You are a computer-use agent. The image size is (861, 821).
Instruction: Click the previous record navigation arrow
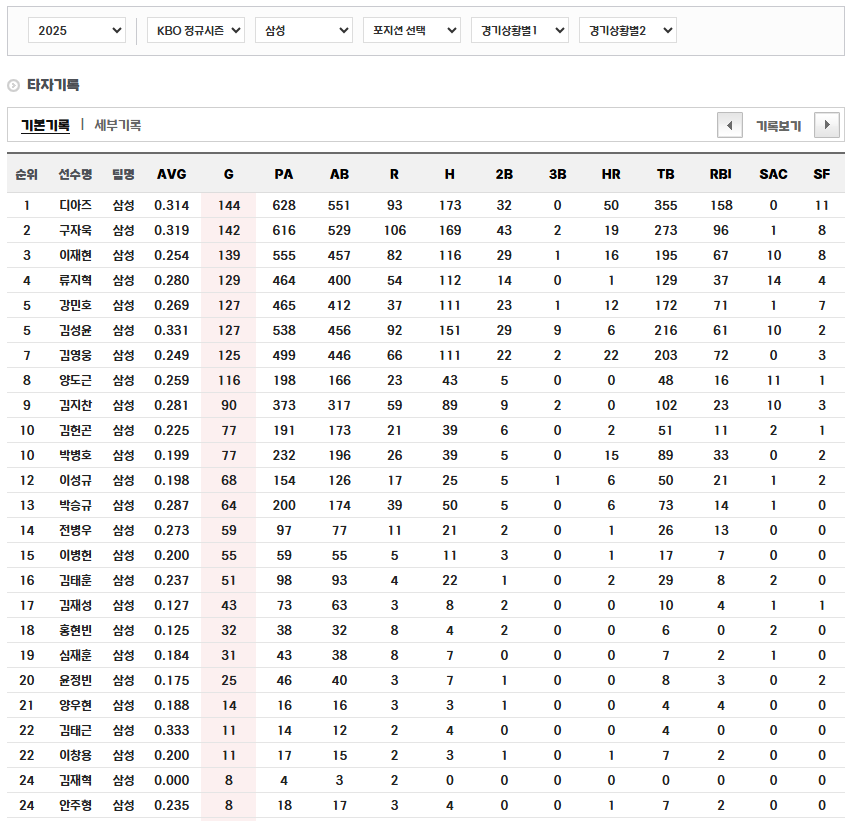pyautogui.click(x=730, y=124)
